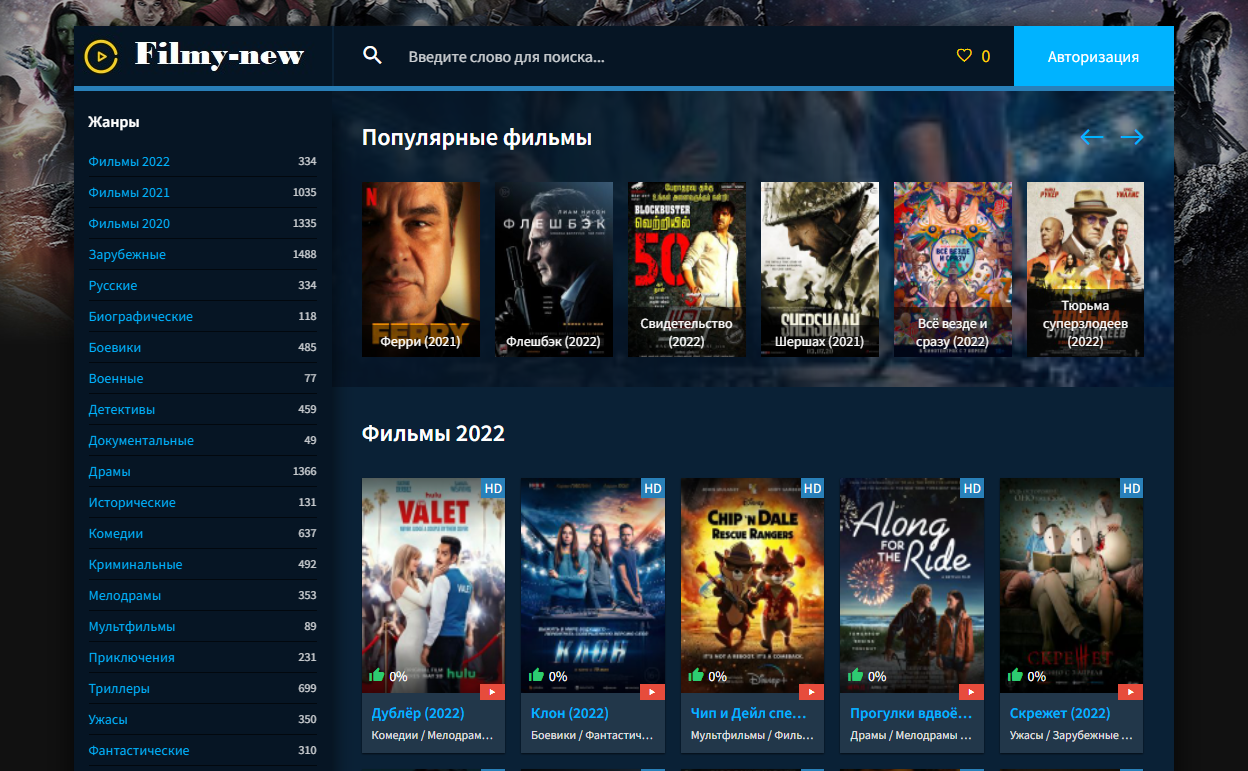Image resolution: width=1248 pixels, height=771 pixels.
Task: Click Фильмы 2022 section heading
Action: pyautogui.click(x=433, y=433)
